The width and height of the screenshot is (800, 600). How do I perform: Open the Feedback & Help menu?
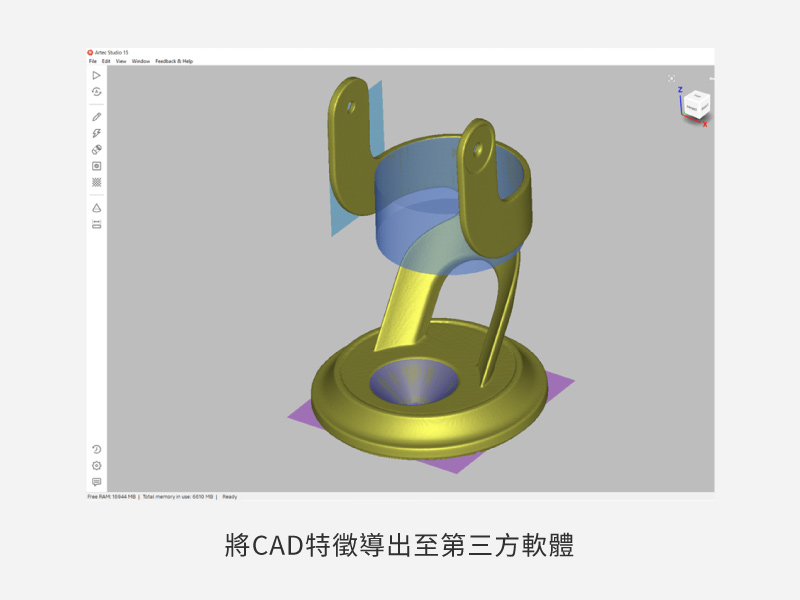(x=175, y=60)
